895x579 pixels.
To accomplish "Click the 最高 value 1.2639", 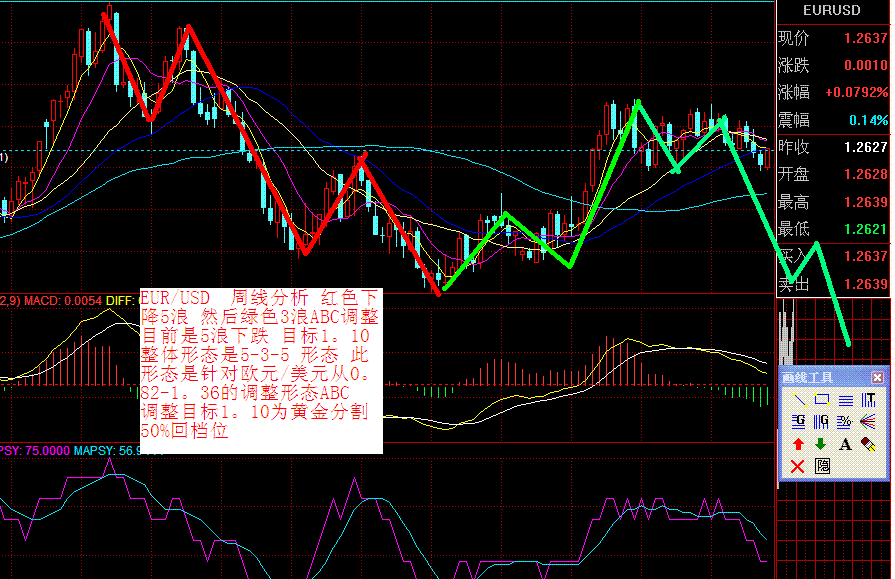I will (866, 202).
